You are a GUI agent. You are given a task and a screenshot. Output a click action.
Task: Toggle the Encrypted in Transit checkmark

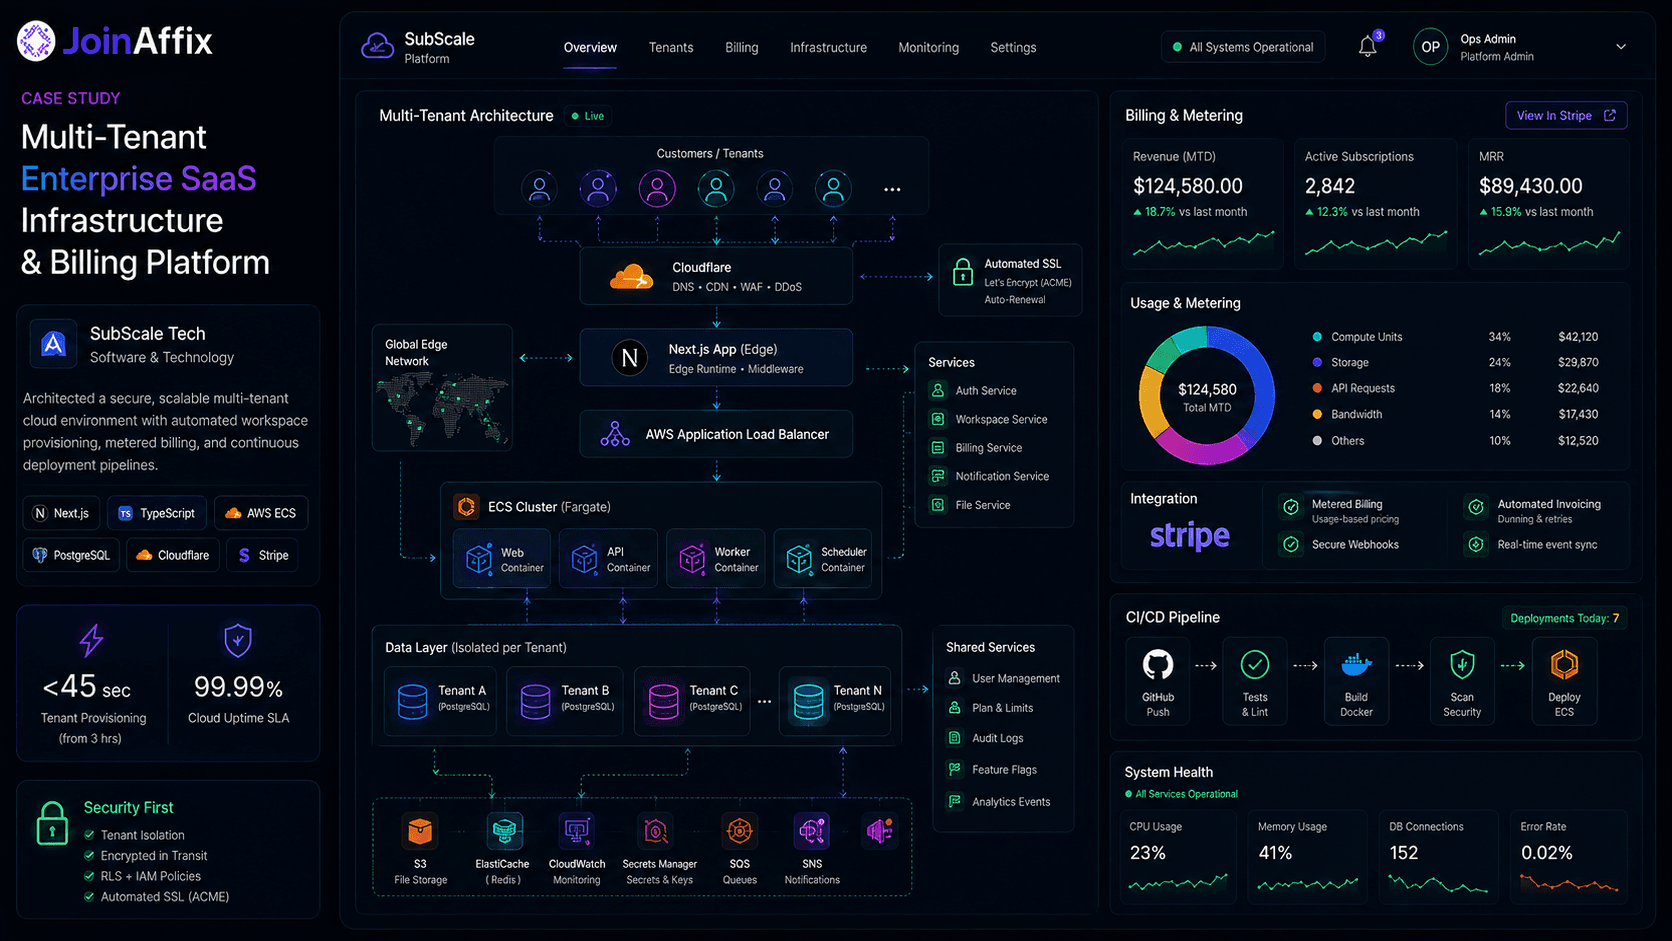89,856
